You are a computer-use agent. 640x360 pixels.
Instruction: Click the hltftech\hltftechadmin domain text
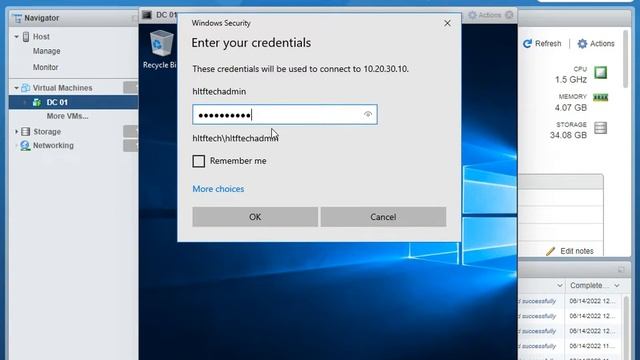pos(235,138)
